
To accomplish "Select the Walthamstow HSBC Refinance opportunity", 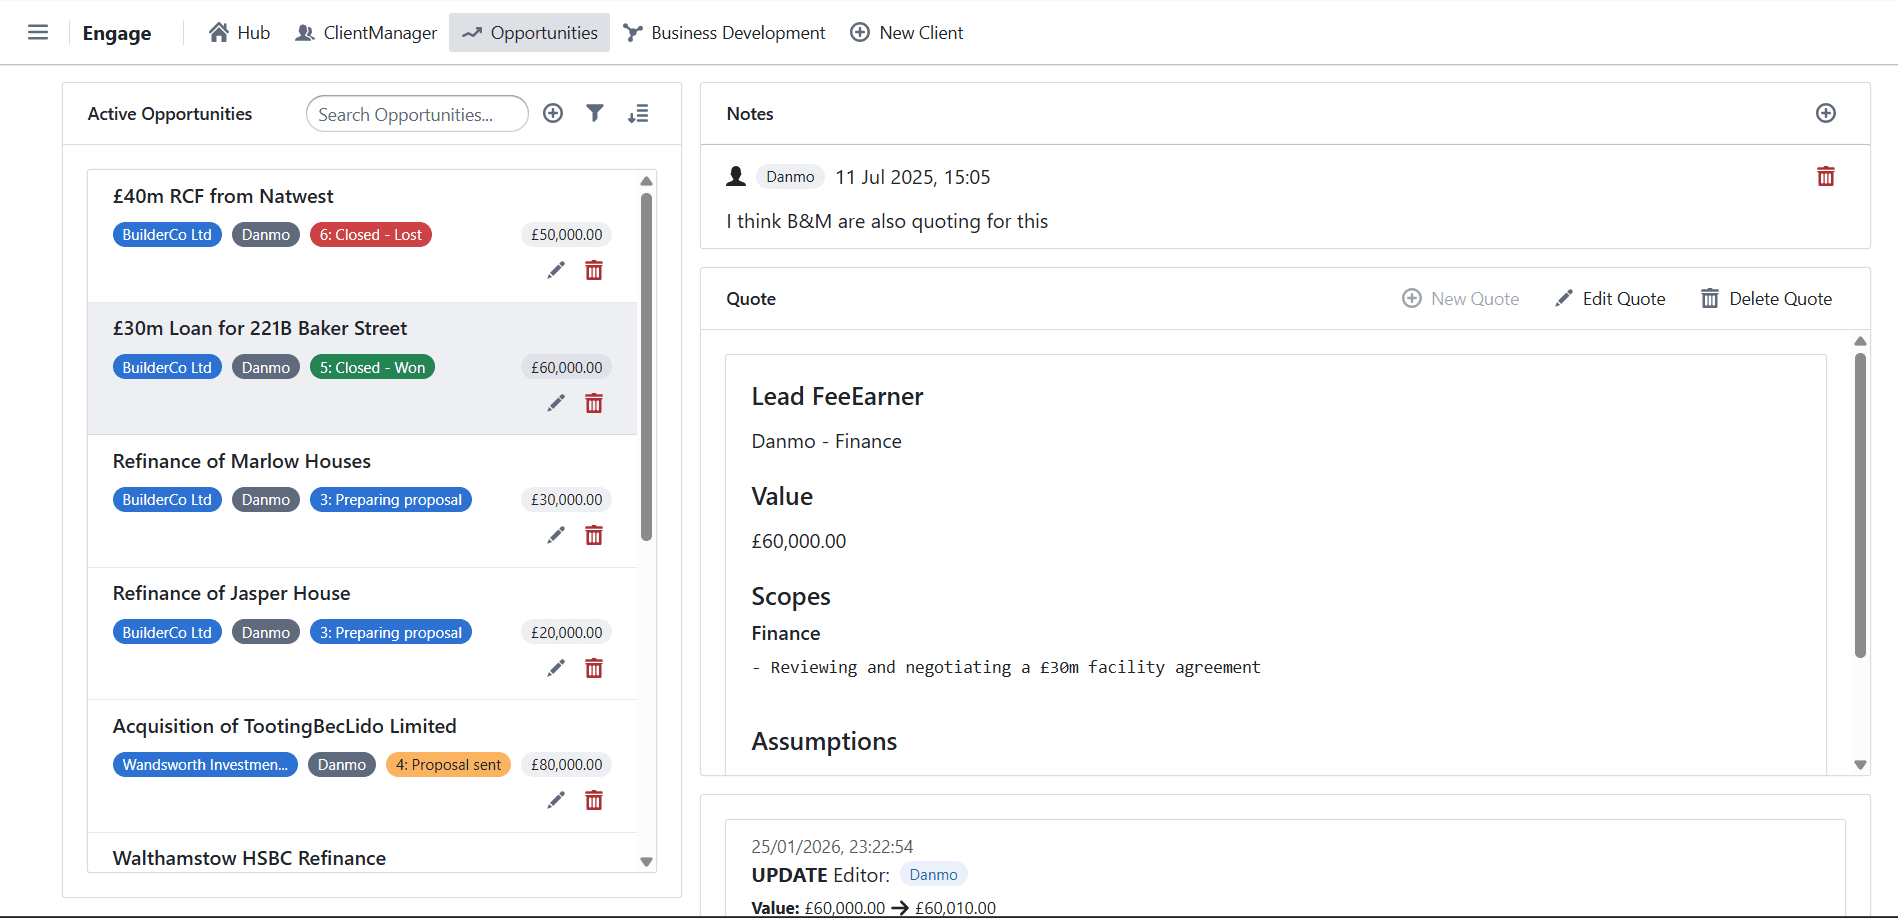I will (x=249, y=858).
